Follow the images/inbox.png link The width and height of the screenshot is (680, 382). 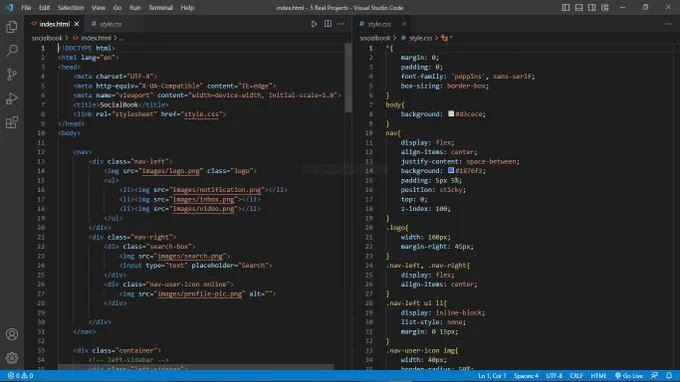coord(204,199)
